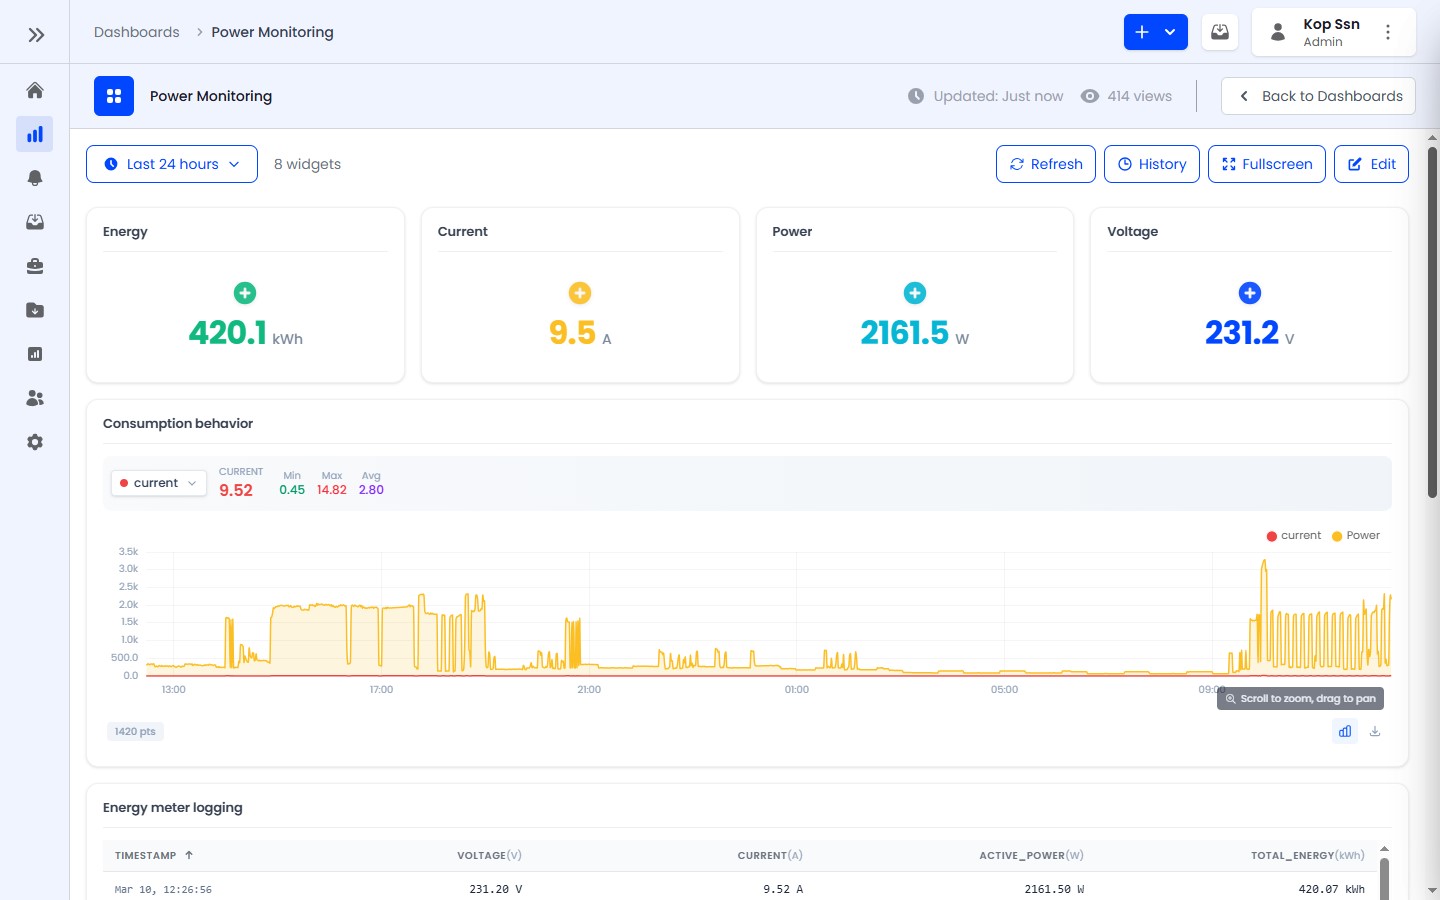Download the consumption chart data
Viewport: 1440px width, 900px height.
1375,731
